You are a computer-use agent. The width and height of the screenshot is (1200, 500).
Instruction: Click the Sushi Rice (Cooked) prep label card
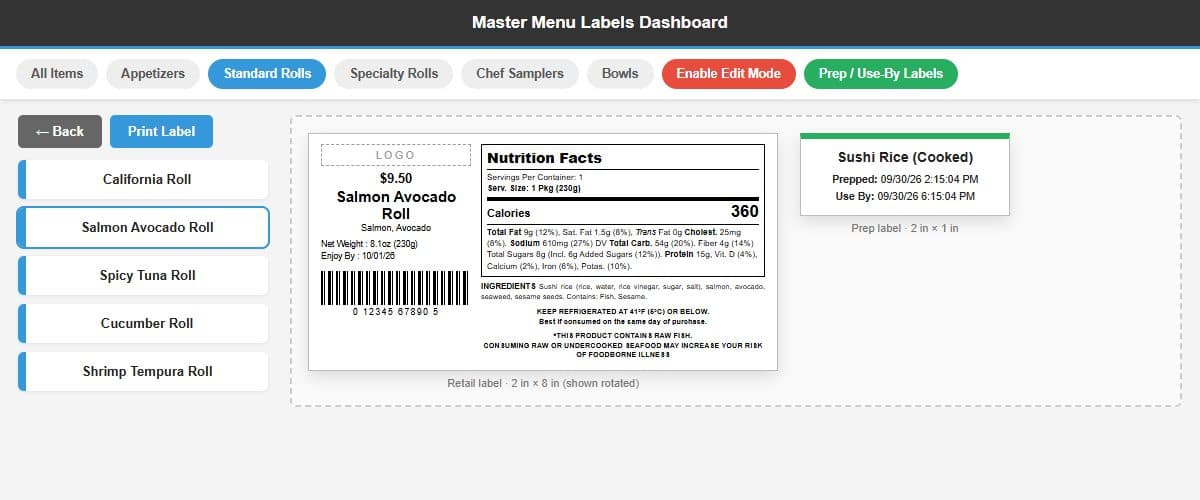(x=905, y=175)
